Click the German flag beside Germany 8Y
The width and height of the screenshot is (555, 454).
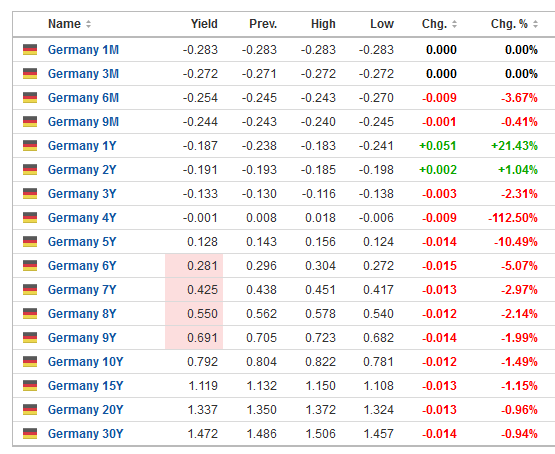click(30, 314)
